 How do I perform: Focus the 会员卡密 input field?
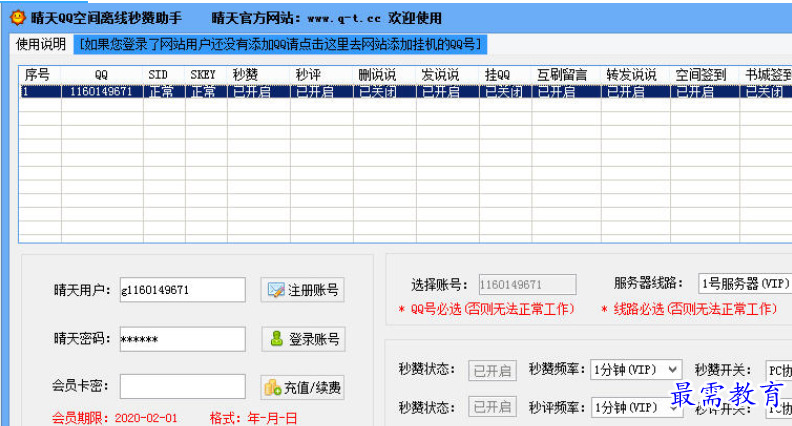click(183, 387)
